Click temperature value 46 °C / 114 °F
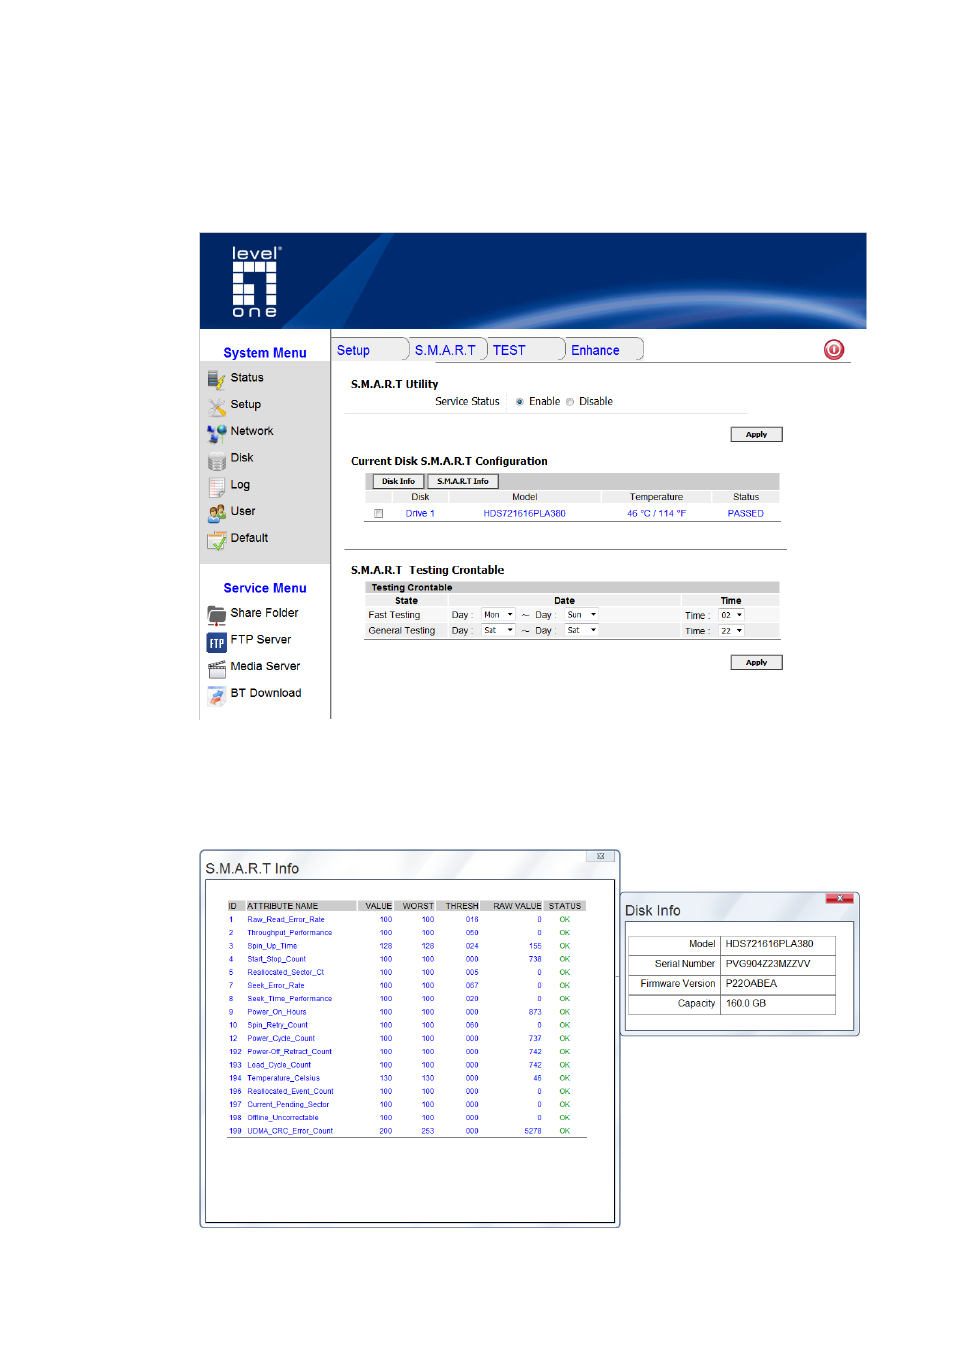This screenshot has height=1350, width=955. [657, 514]
